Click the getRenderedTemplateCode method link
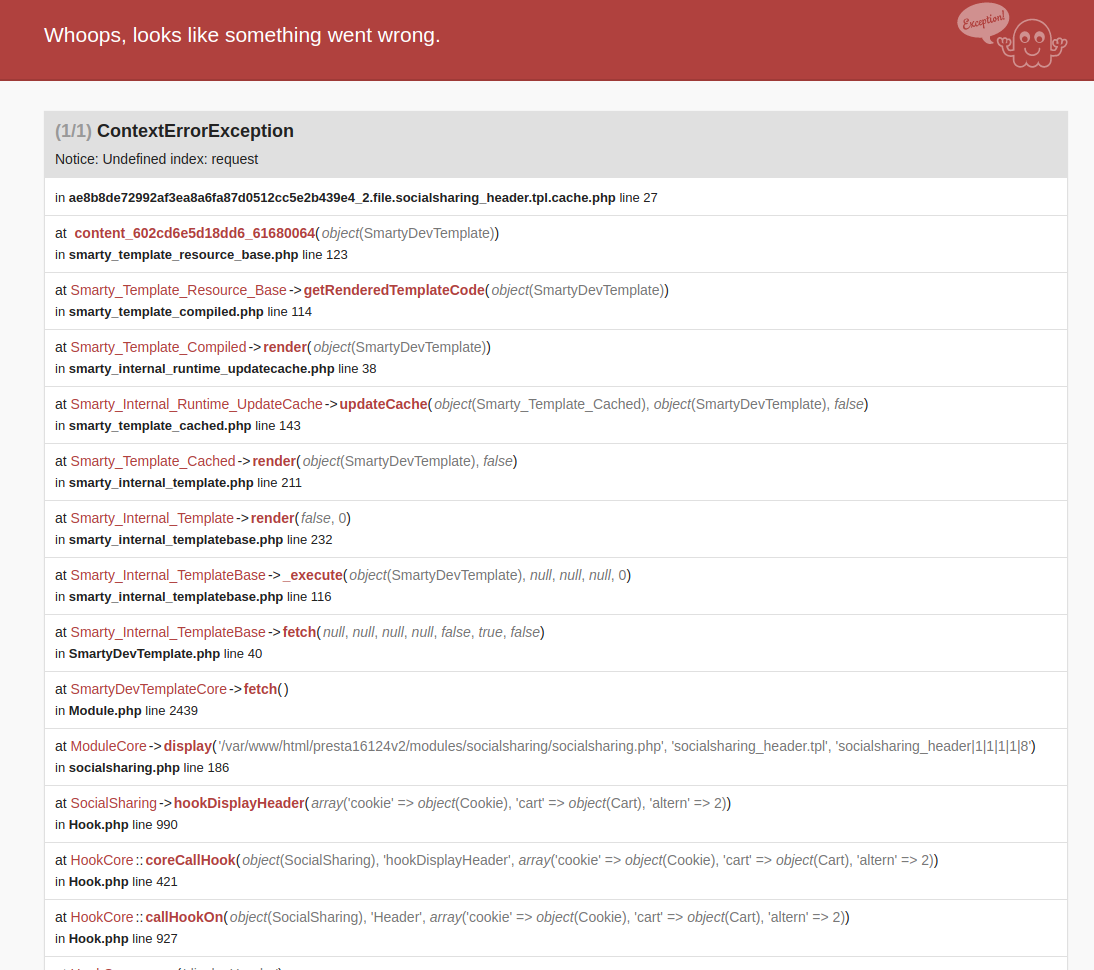 tap(394, 290)
